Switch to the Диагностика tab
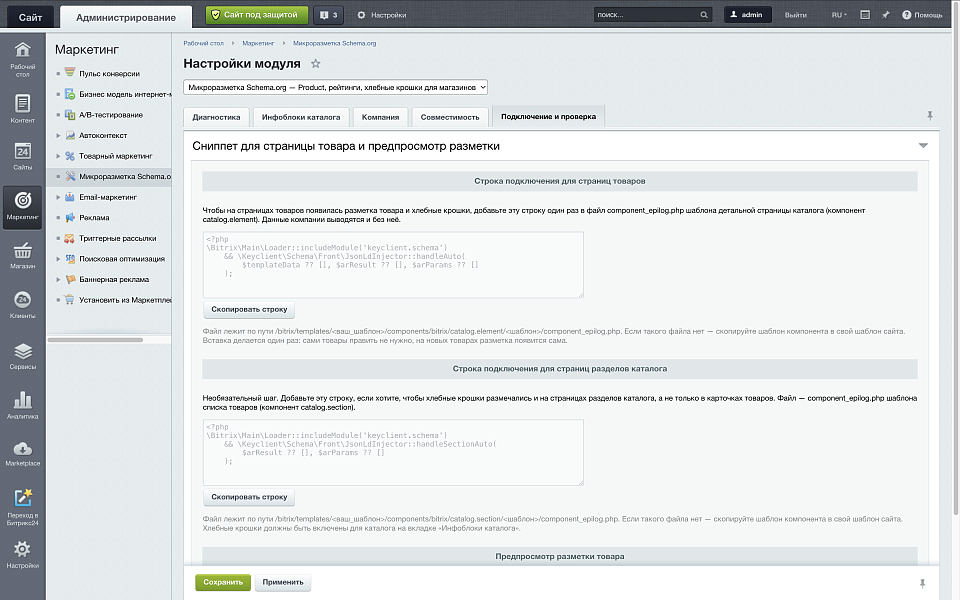This screenshot has height=600, width=960. (216, 117)
